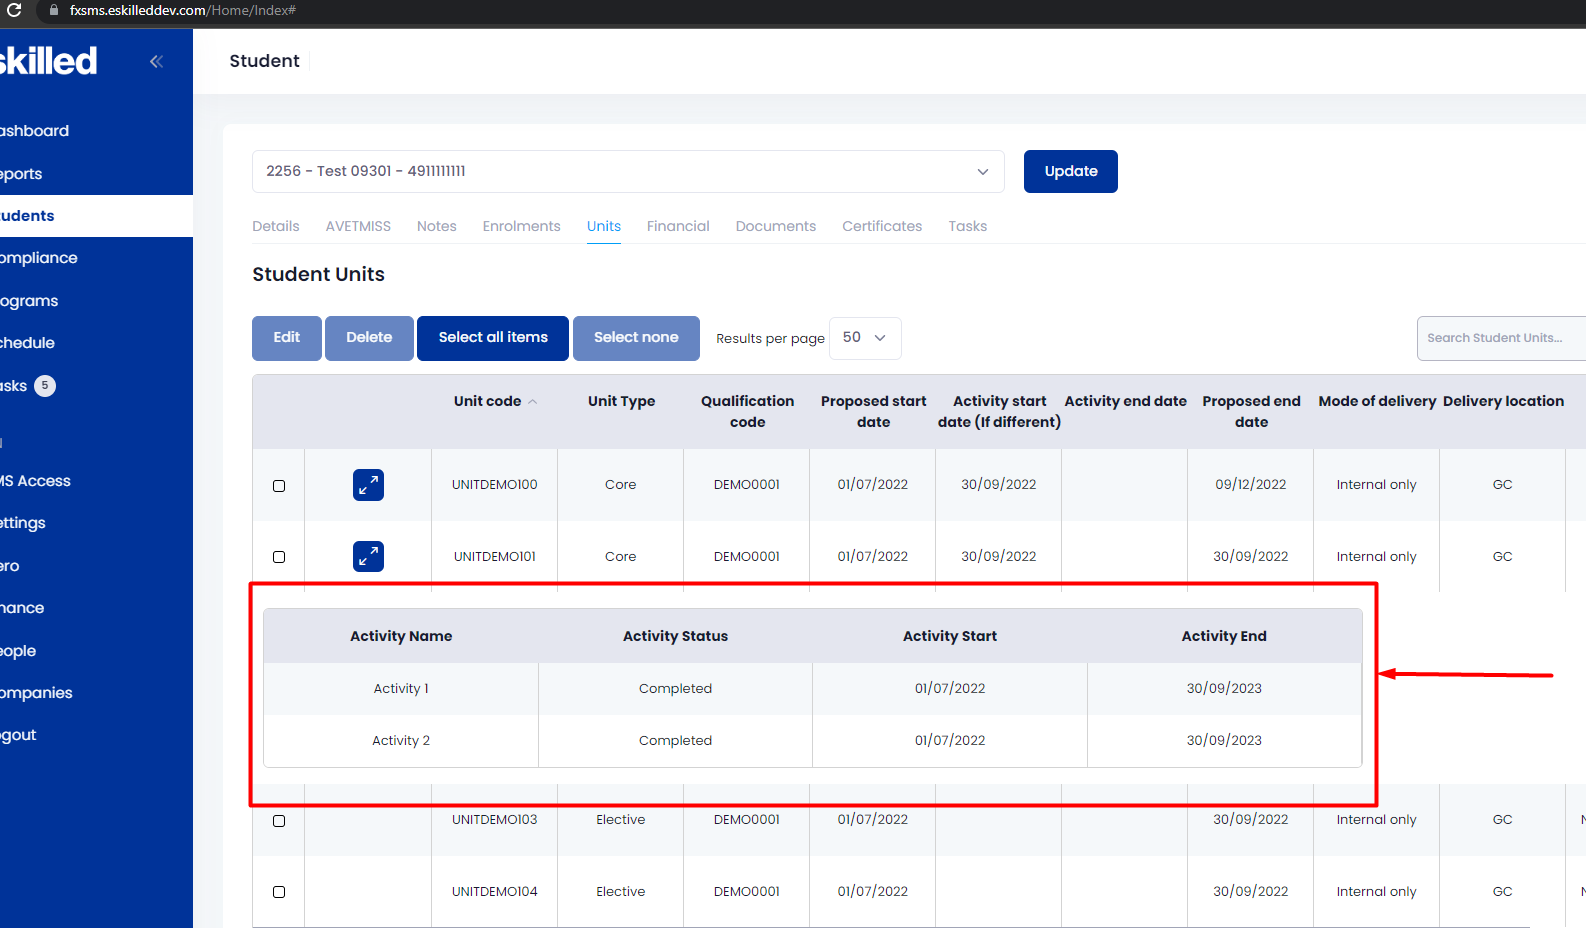
Task: Switch to the AVETMISS tab
Action: click(x=358, y=226)
